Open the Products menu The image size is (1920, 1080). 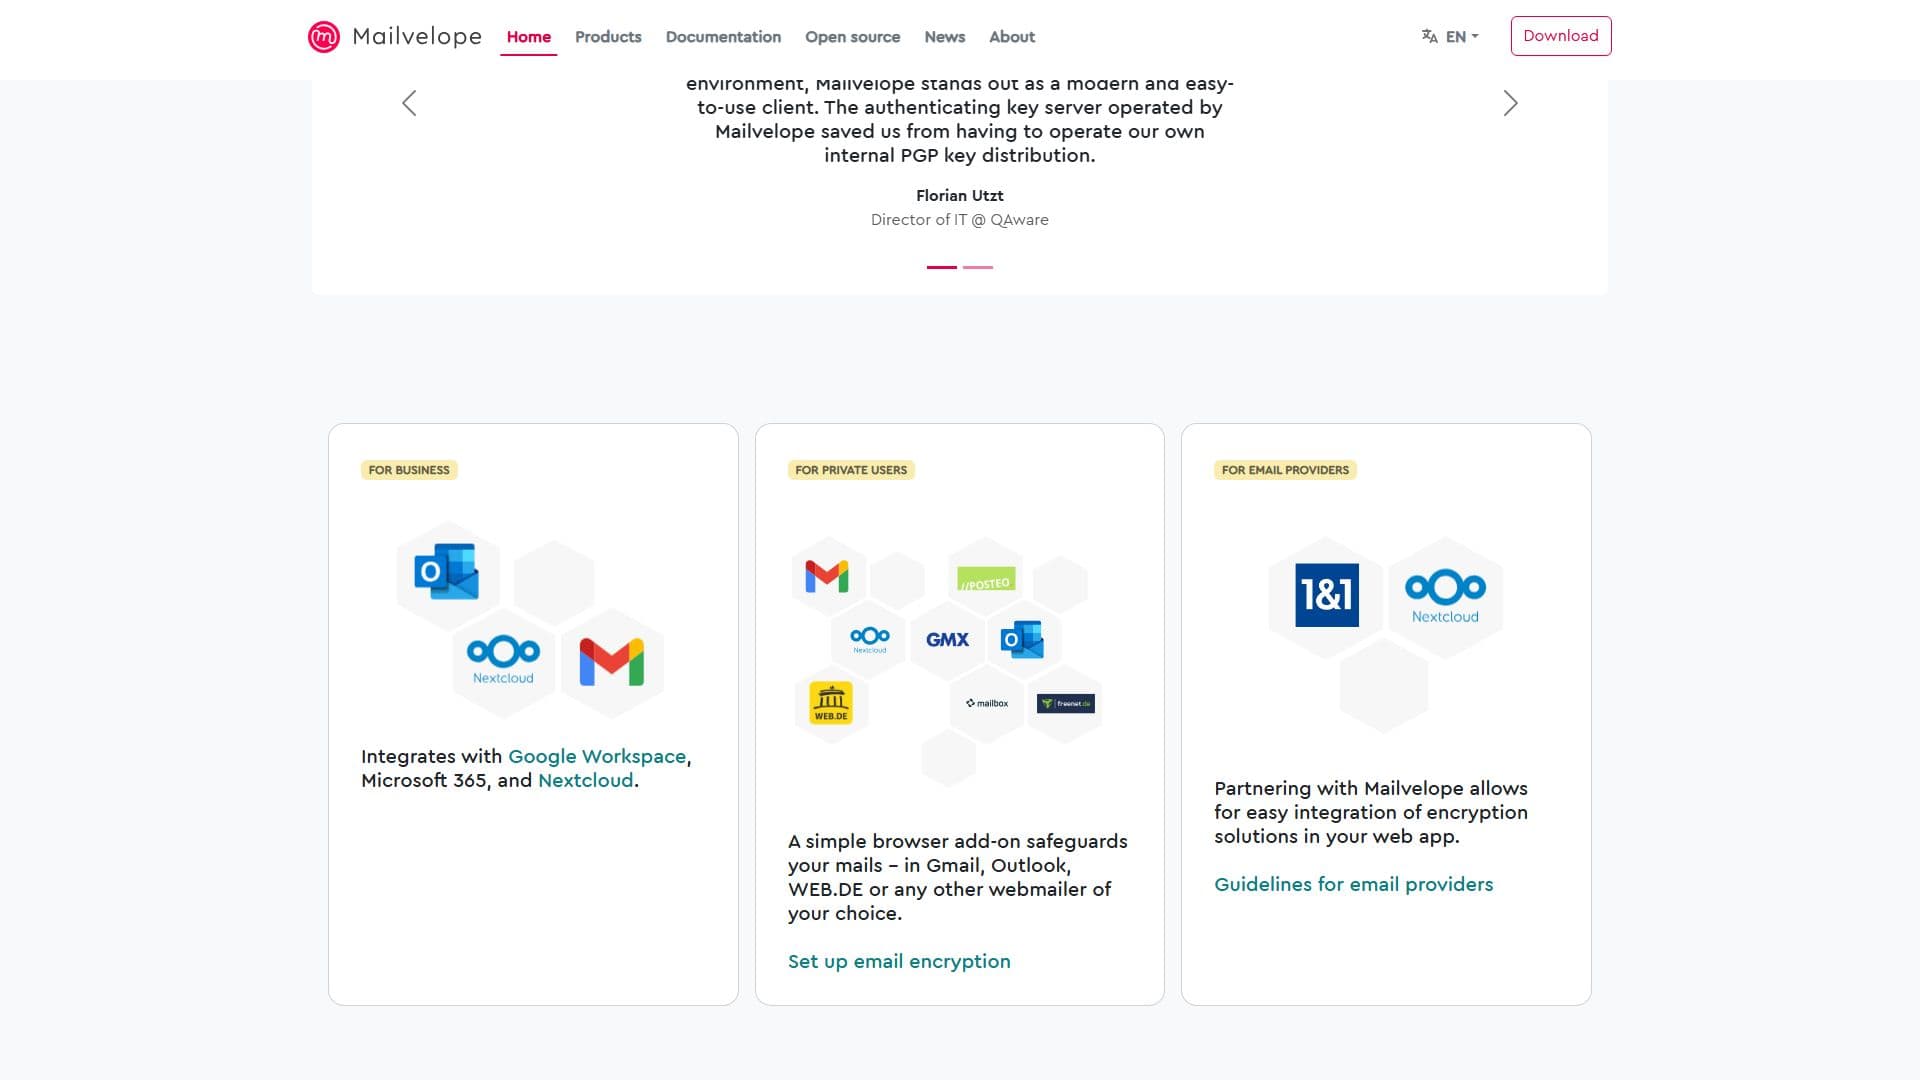tap(608, 37)
